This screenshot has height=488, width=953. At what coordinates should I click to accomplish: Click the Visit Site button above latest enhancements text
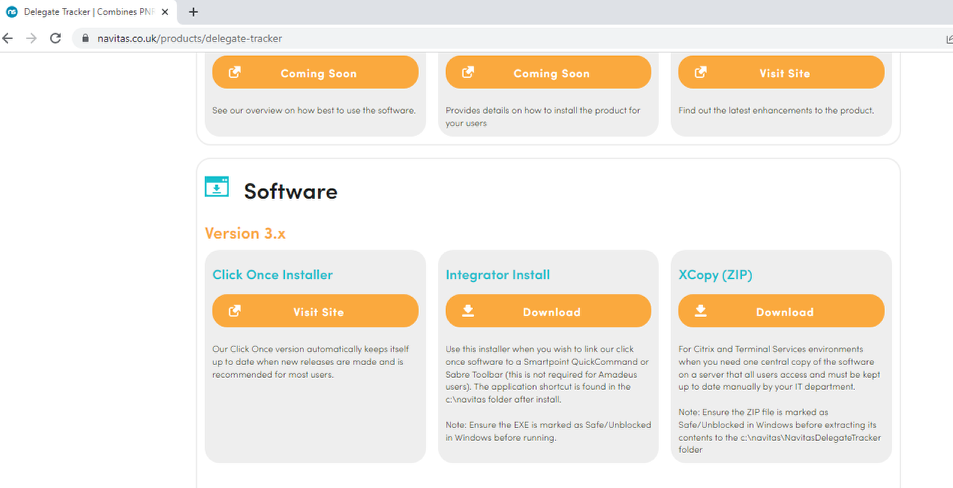click(782, 72)
